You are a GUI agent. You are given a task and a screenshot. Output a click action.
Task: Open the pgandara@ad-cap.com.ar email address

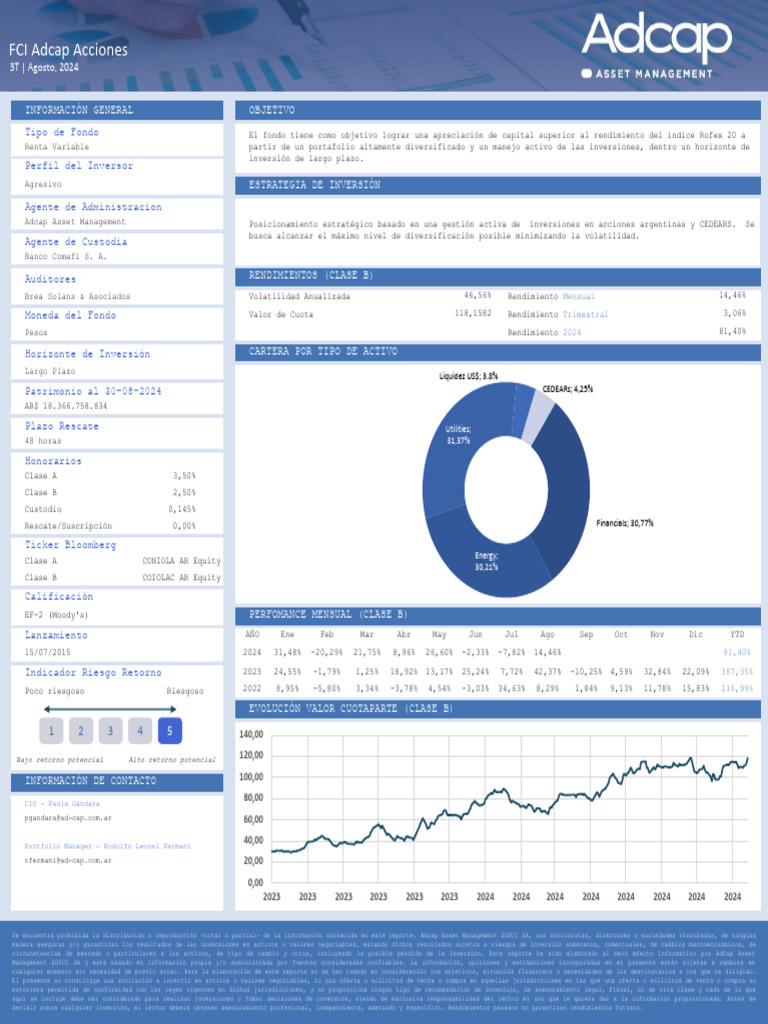tap(68, 818)
